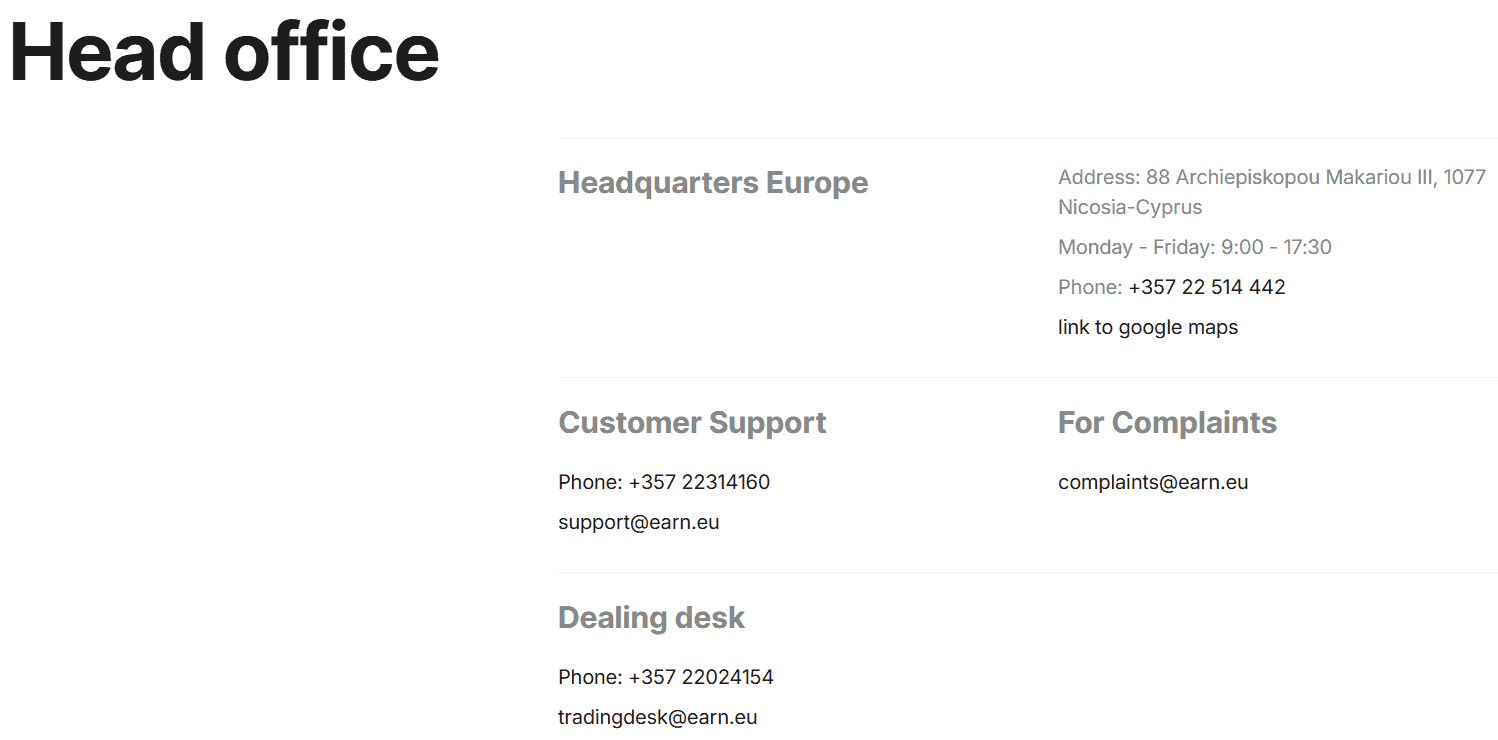
Task: Call Customer Support number +357 22314160
Action: pyautogui.click(x=699, y=482)
